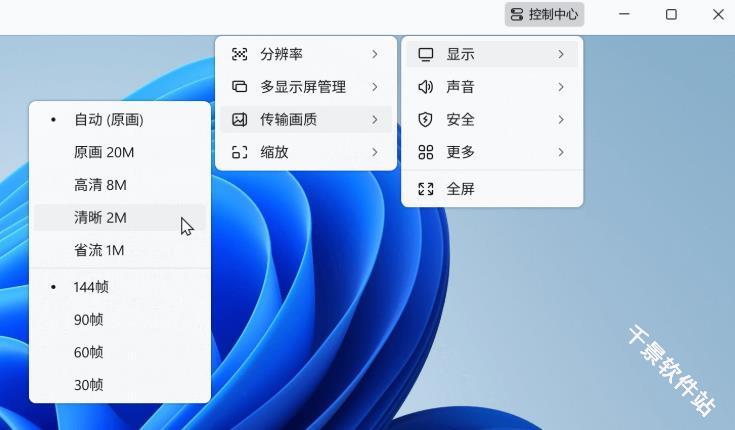
Task: Expand the 缩放 submenu arrow
Action: coord(375,152)
